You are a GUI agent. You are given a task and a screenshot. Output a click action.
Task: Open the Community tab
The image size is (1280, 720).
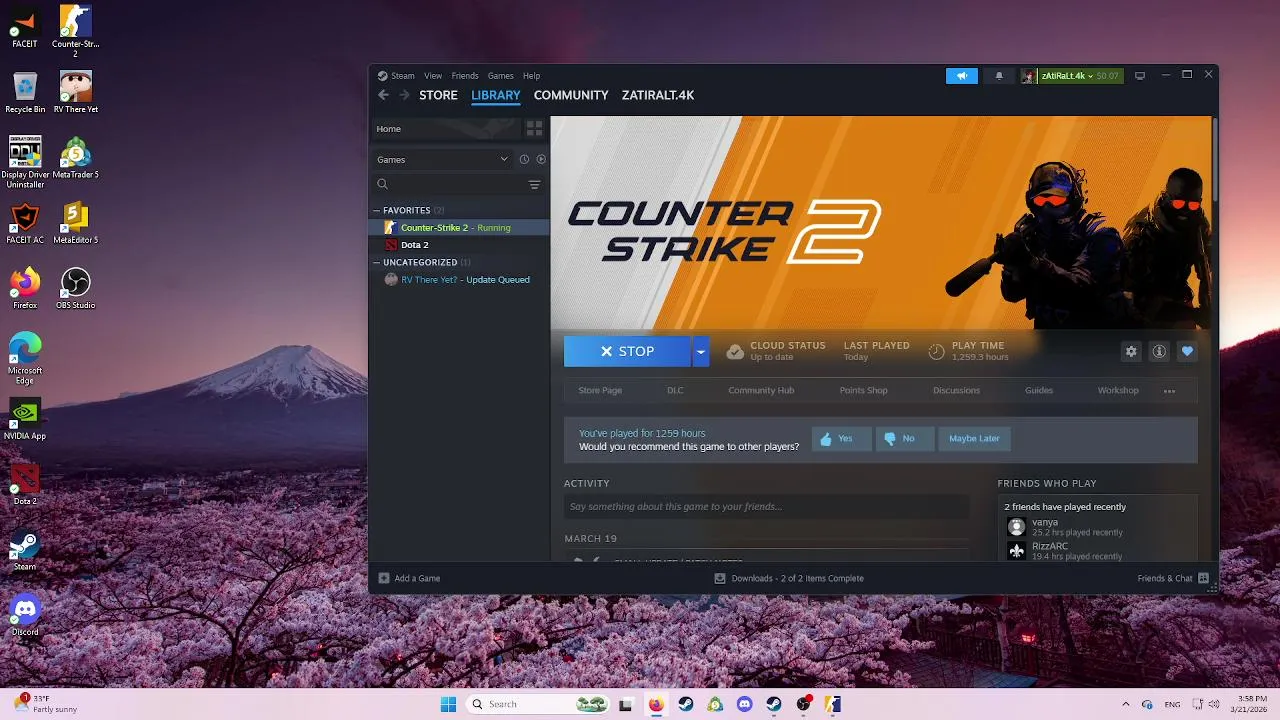click(x=571, y=95)
